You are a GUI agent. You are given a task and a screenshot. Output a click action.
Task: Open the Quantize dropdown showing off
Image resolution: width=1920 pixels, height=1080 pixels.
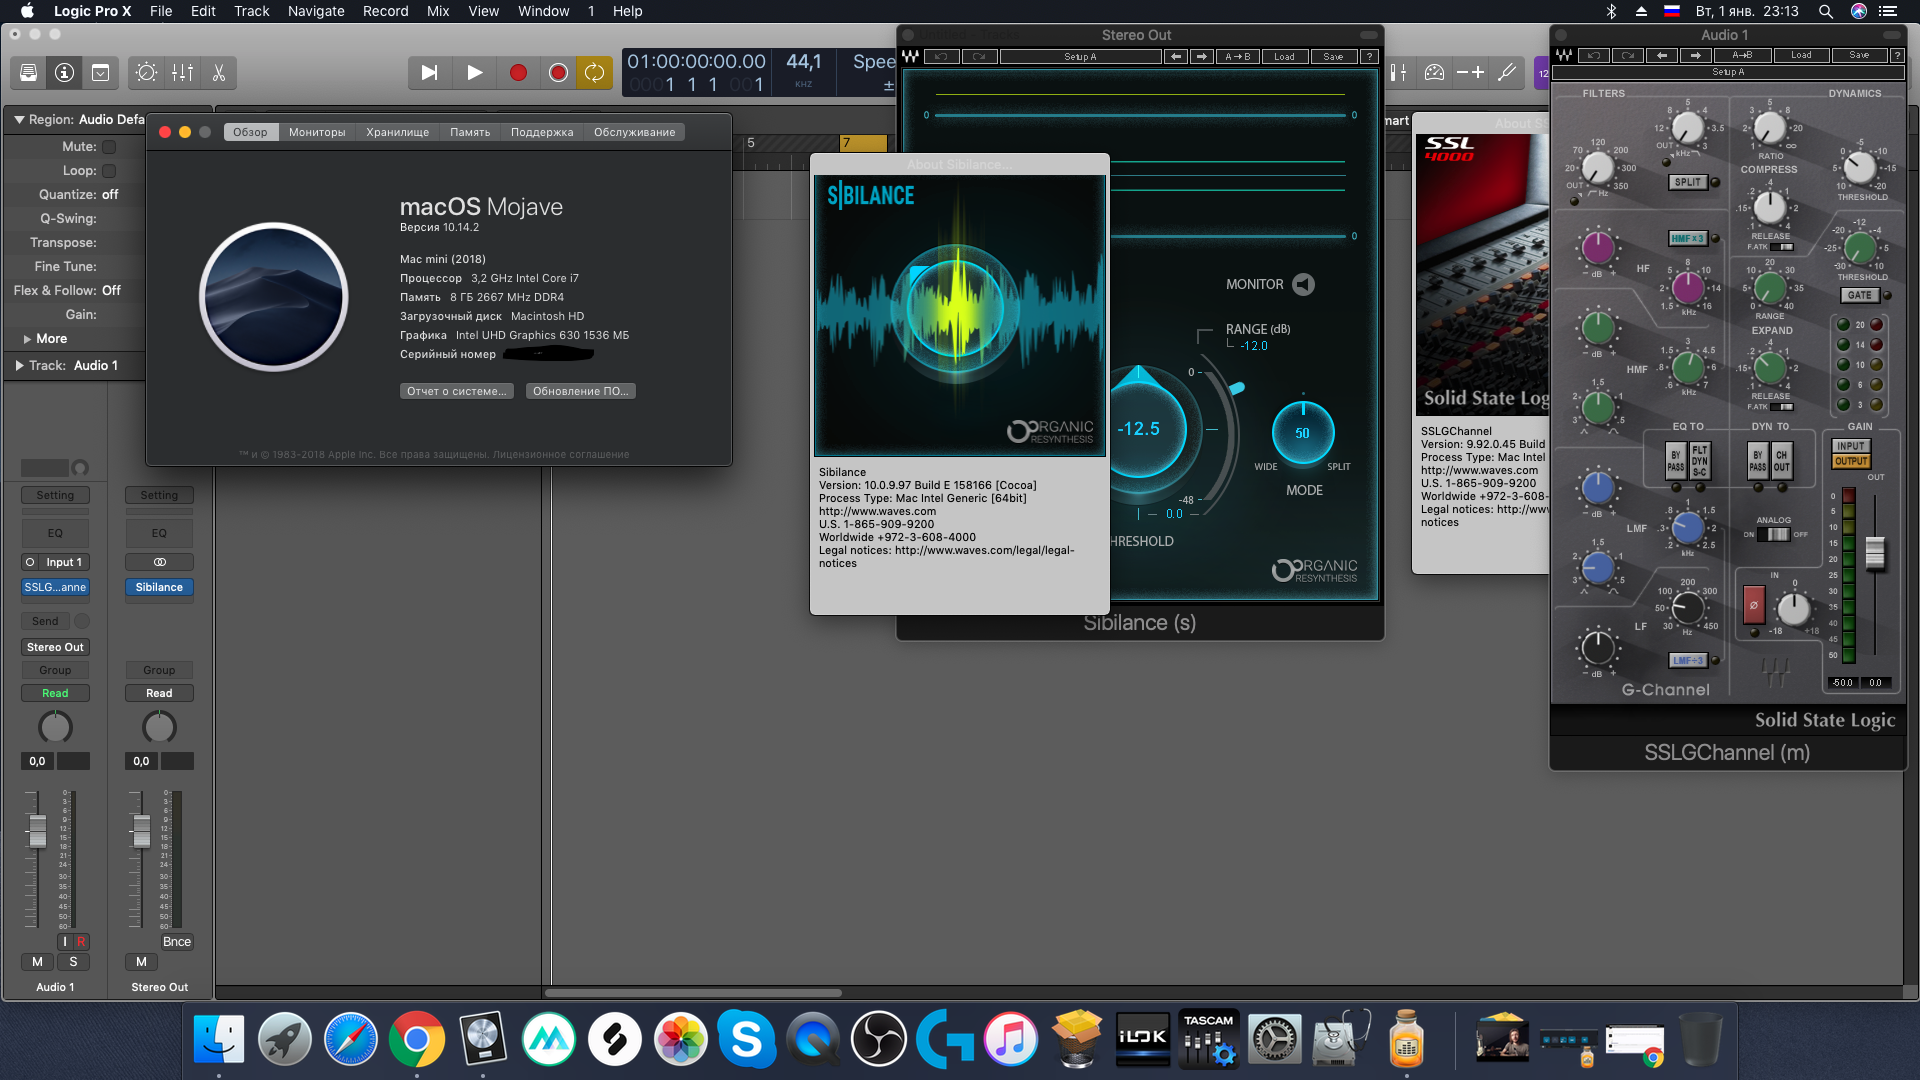[x=109, y=195]
